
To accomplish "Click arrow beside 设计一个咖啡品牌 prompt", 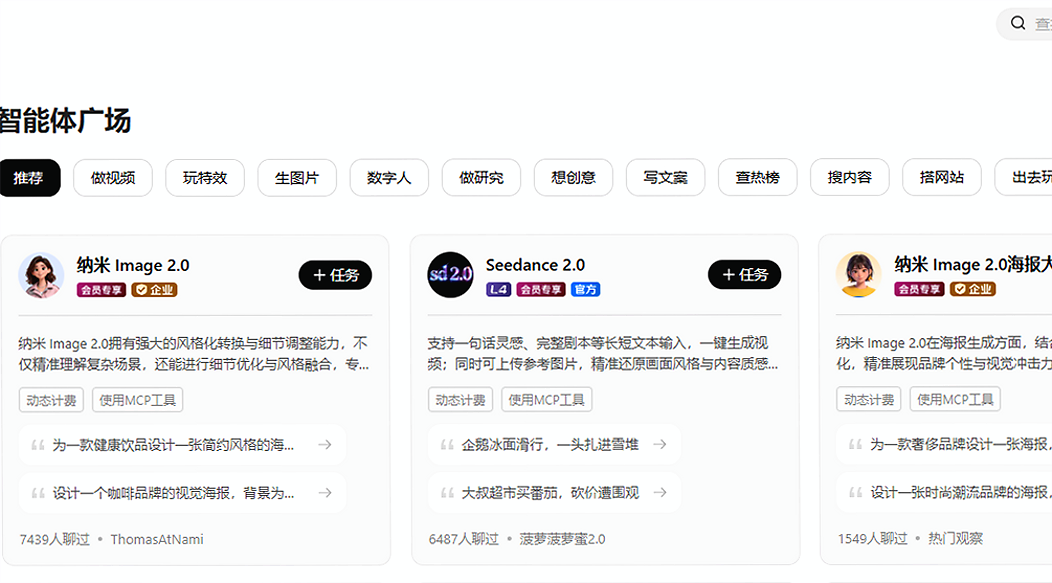I will pyautogui.click(x=325, y=493).
